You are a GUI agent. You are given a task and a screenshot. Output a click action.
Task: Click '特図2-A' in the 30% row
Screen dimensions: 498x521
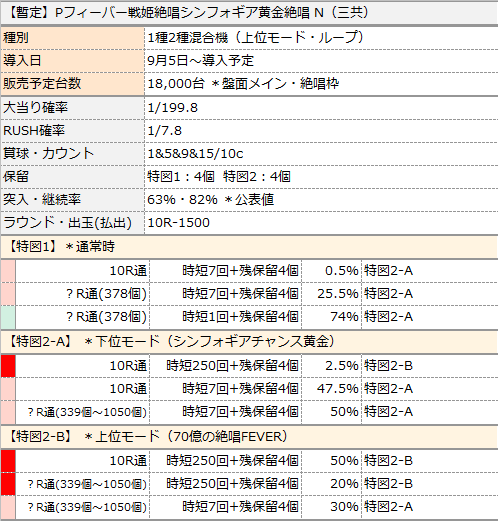(389, 507)
